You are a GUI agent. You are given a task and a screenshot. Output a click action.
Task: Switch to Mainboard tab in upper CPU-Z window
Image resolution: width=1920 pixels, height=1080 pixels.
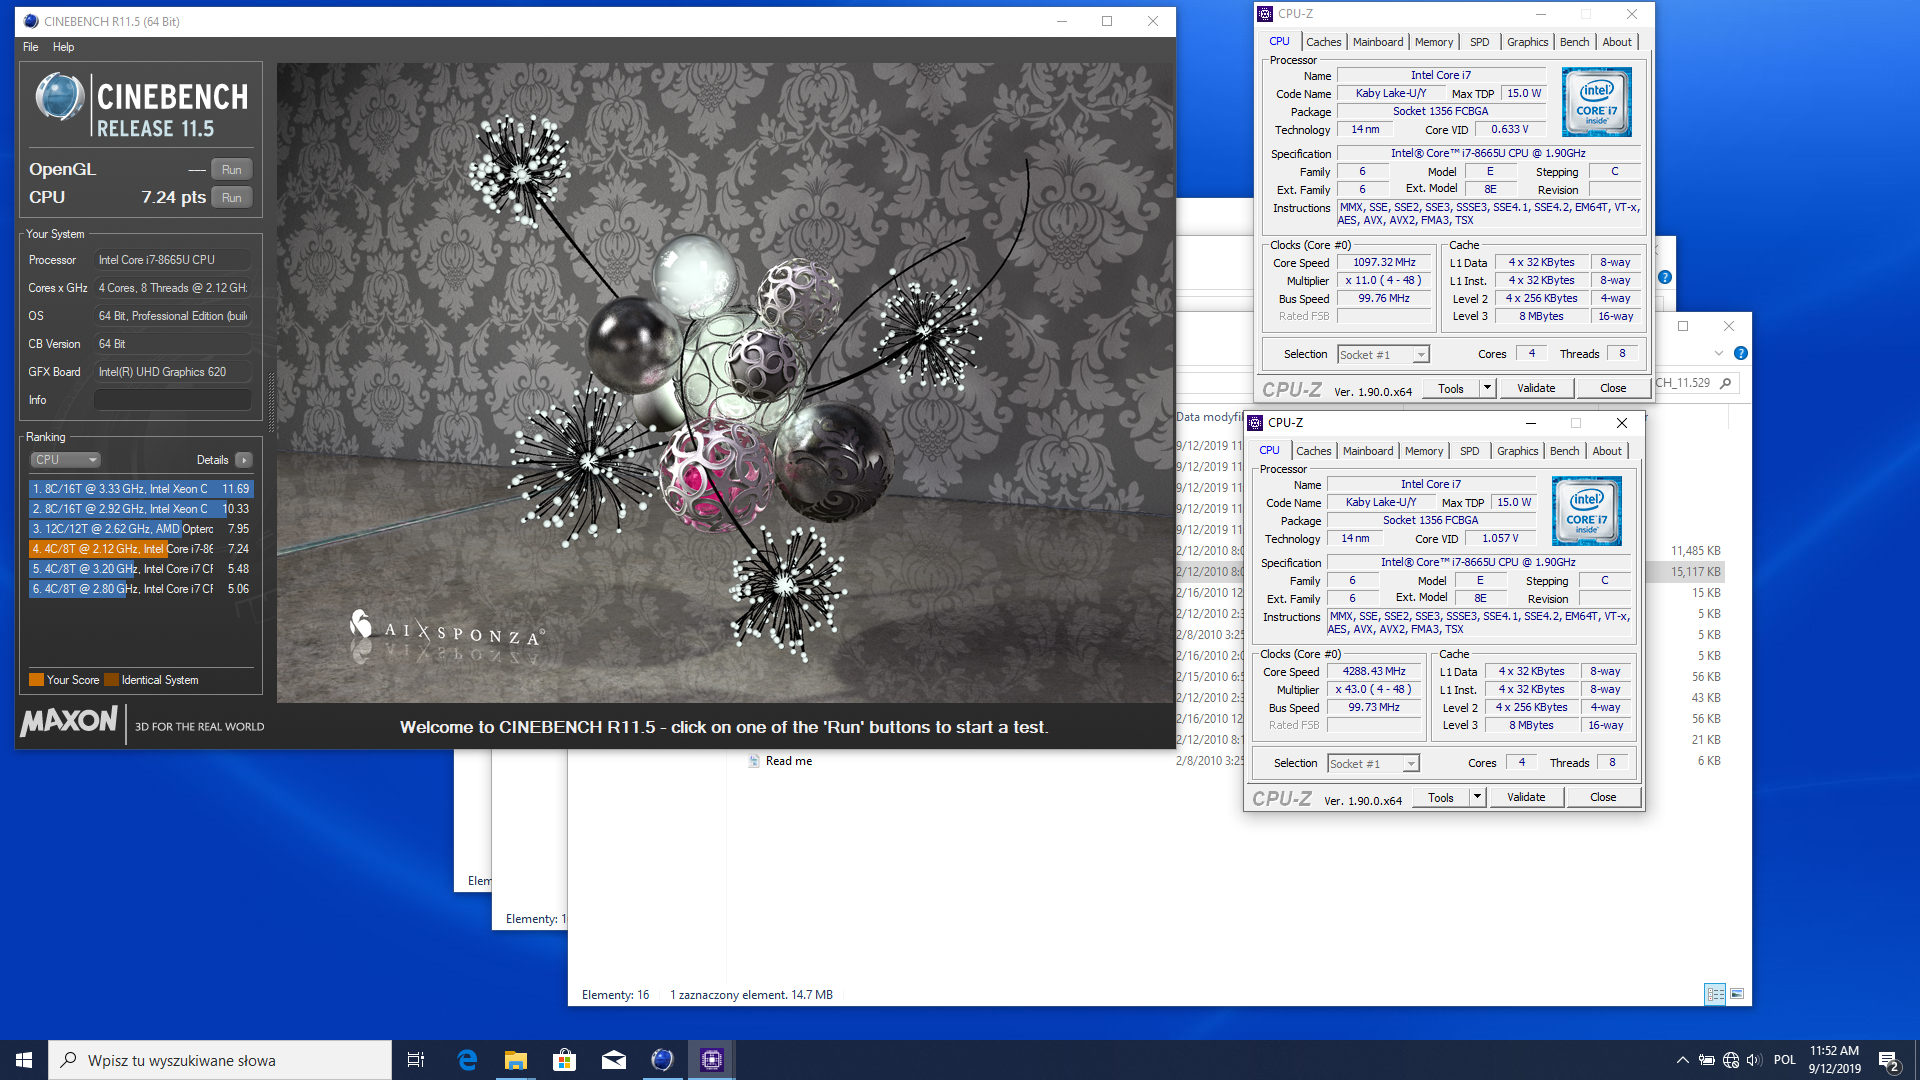[1378, 42]
